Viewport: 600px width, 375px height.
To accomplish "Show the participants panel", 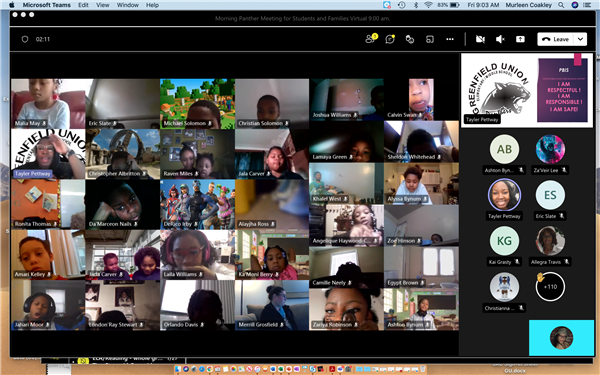I will [371, 39].
